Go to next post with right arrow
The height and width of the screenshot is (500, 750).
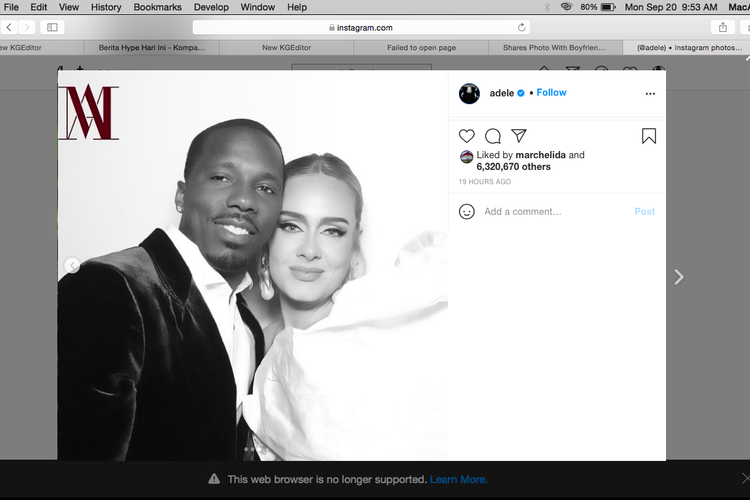coord(679,277)
